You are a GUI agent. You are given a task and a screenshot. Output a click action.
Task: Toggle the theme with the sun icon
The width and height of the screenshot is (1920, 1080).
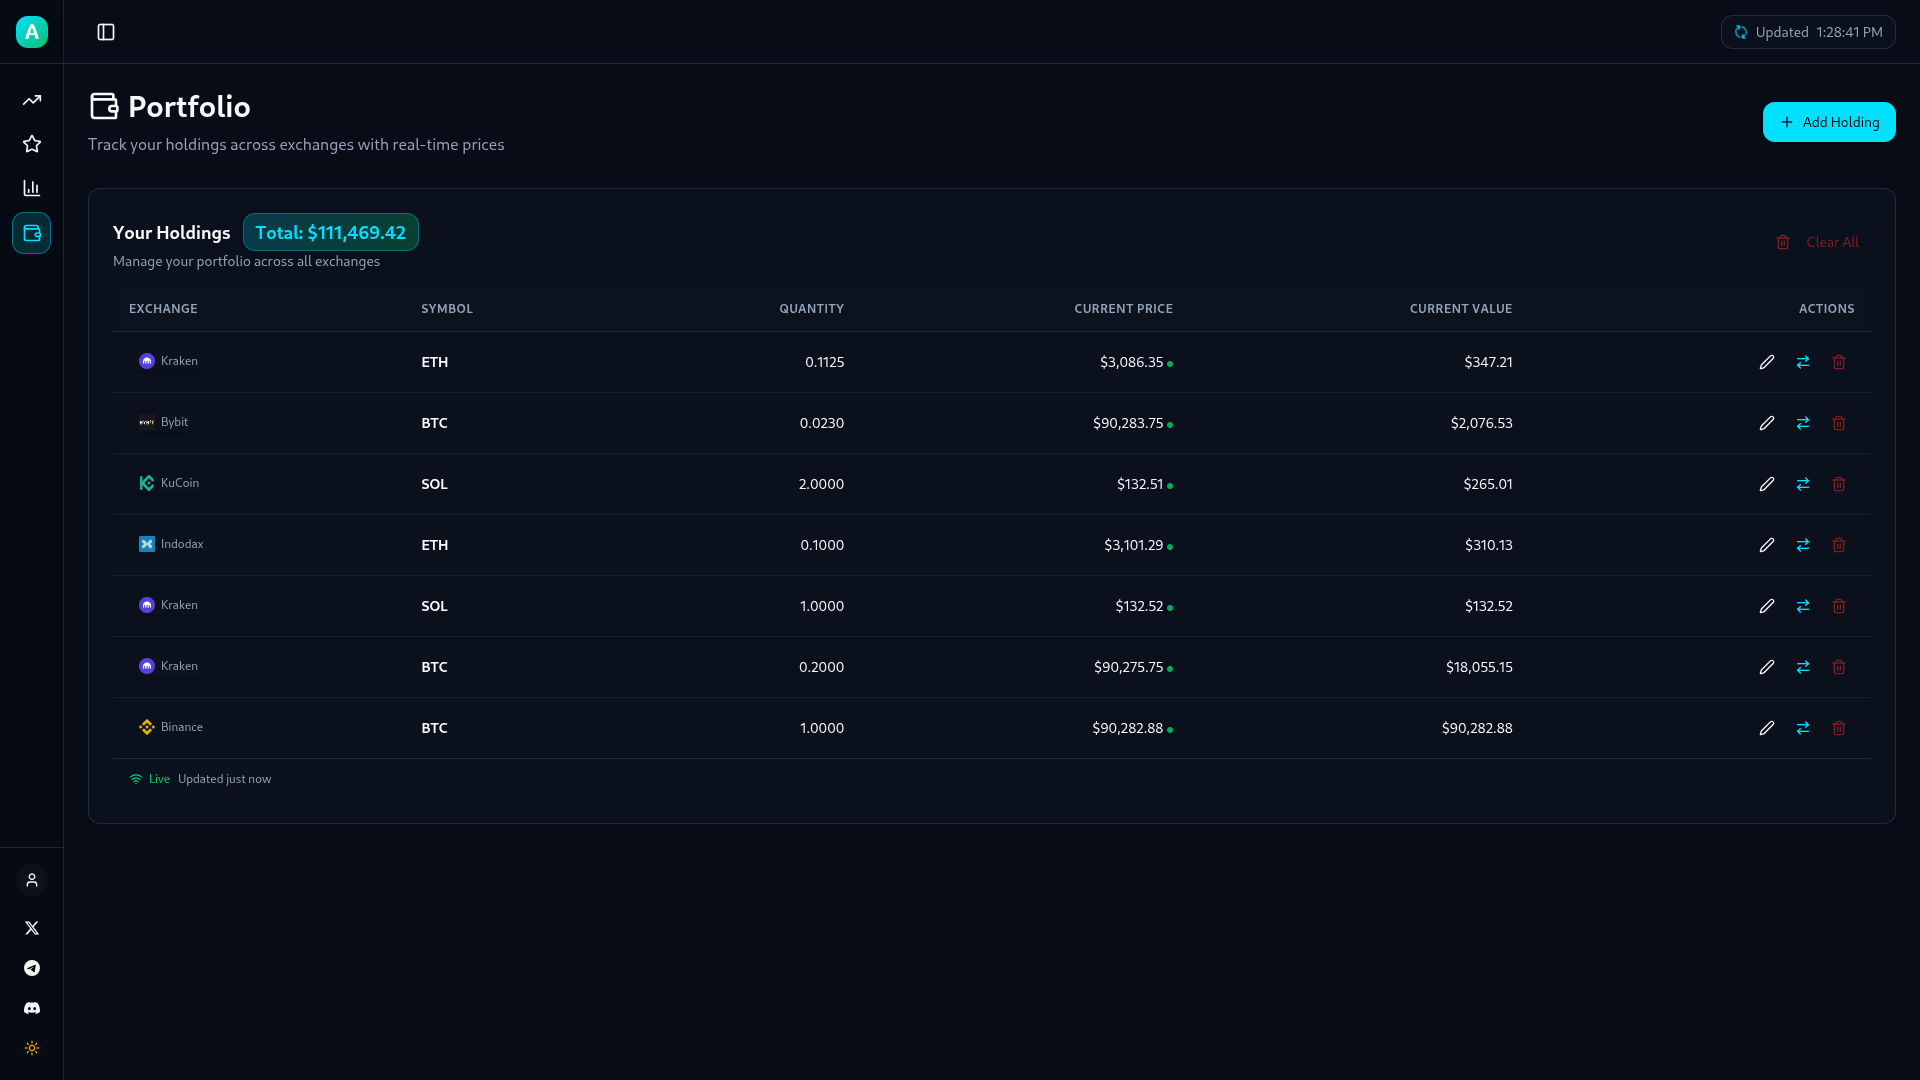click(x=31, y=1048)
